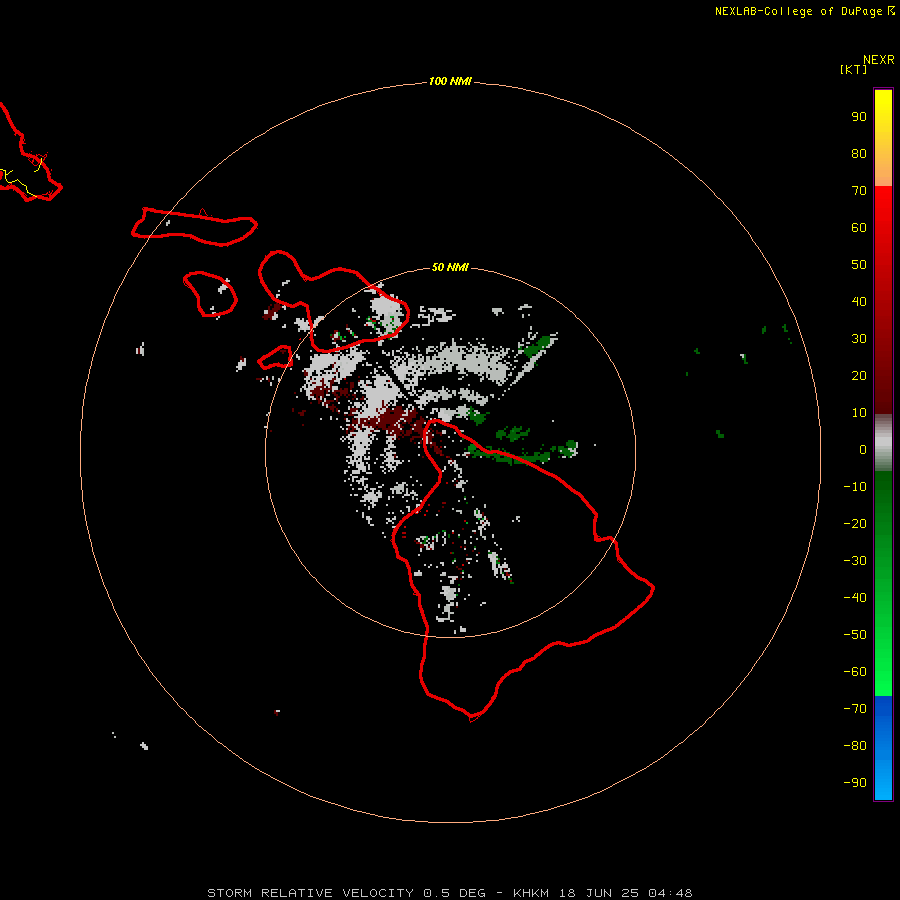The height and width of the screenshot is (900, 900).
Task: Click the -20 value on the velocity scale
Action: click(855, 523)
